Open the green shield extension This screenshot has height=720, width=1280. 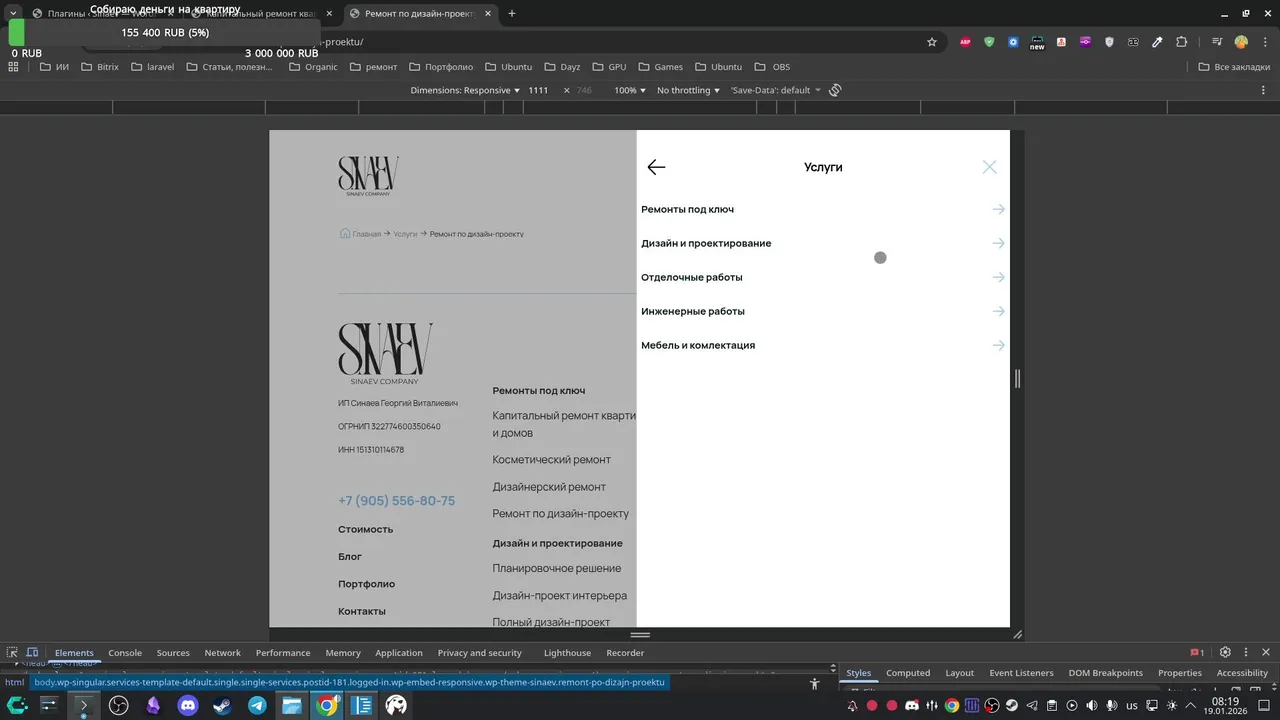[989, 42]
